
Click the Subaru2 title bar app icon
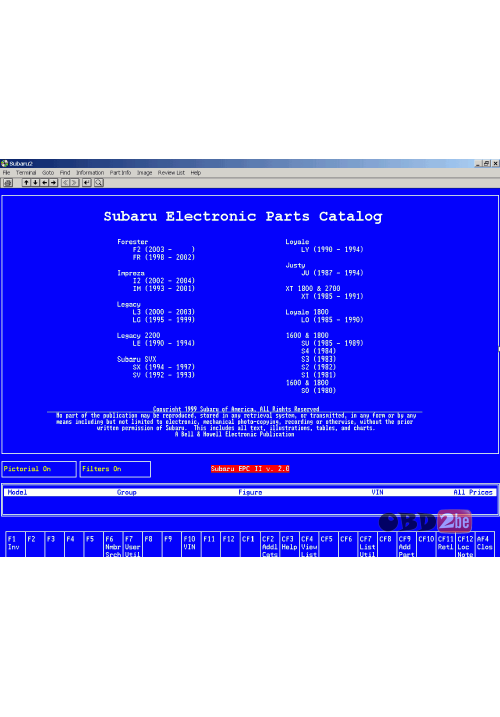click(x=5, y=163)
